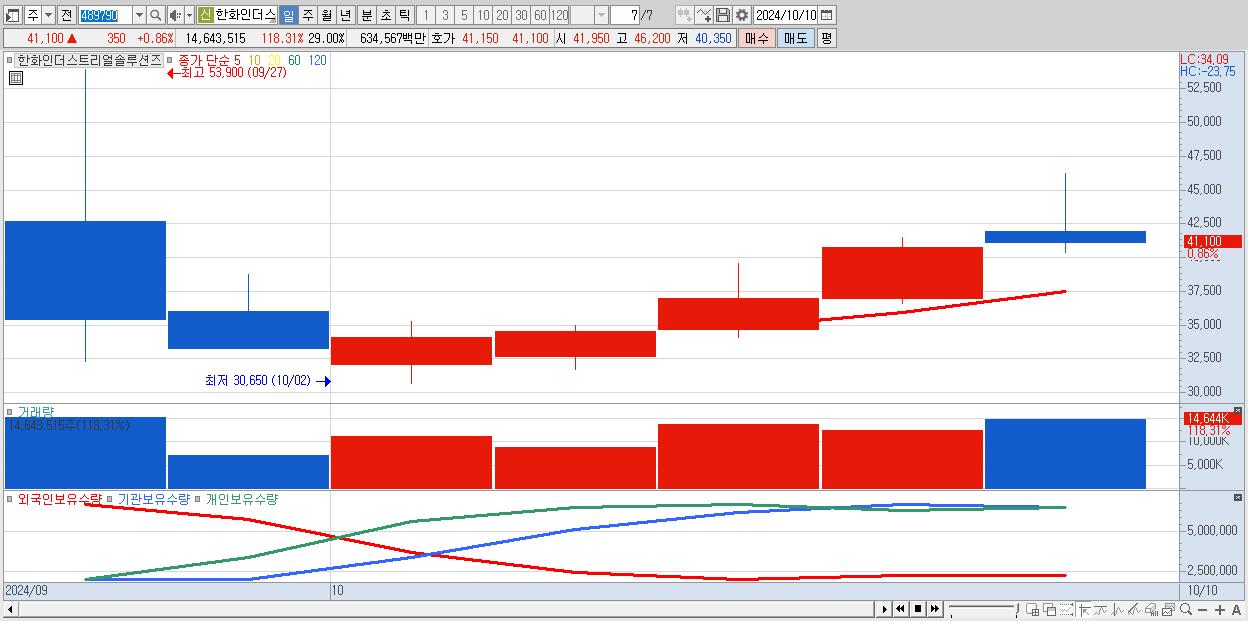The image size is (1248, 621).
Task: Click the A auto-fit icon
Action: pos(1237,610)
